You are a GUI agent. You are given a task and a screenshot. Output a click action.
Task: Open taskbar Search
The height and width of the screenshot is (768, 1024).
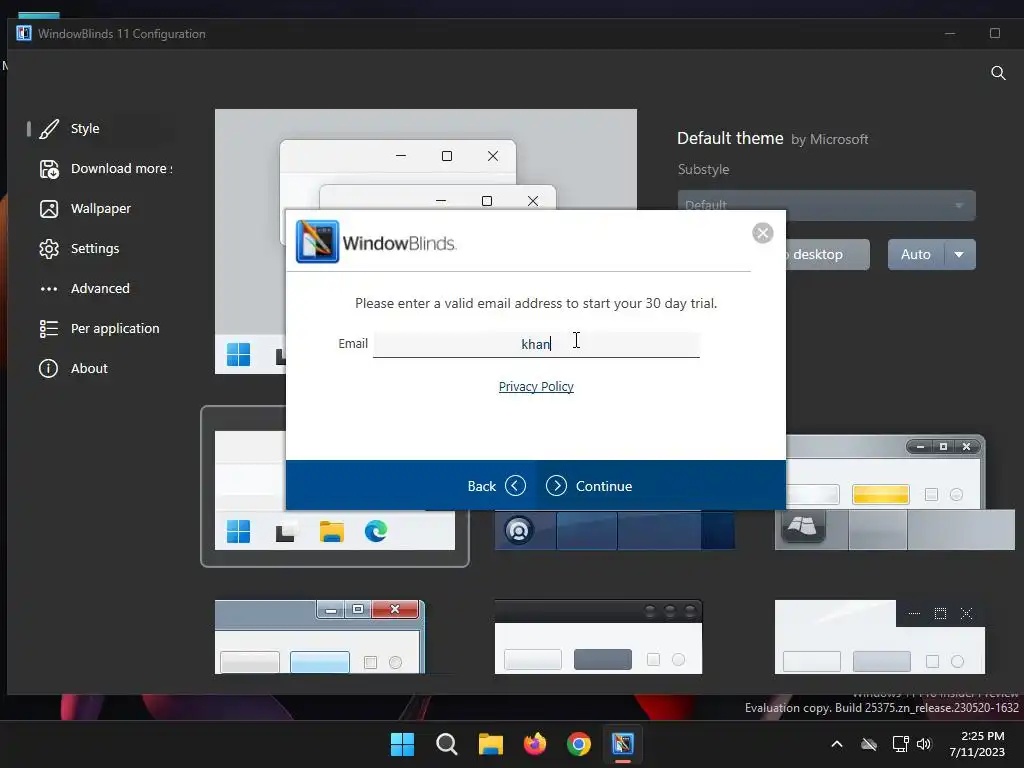click(x=447, y=744)
